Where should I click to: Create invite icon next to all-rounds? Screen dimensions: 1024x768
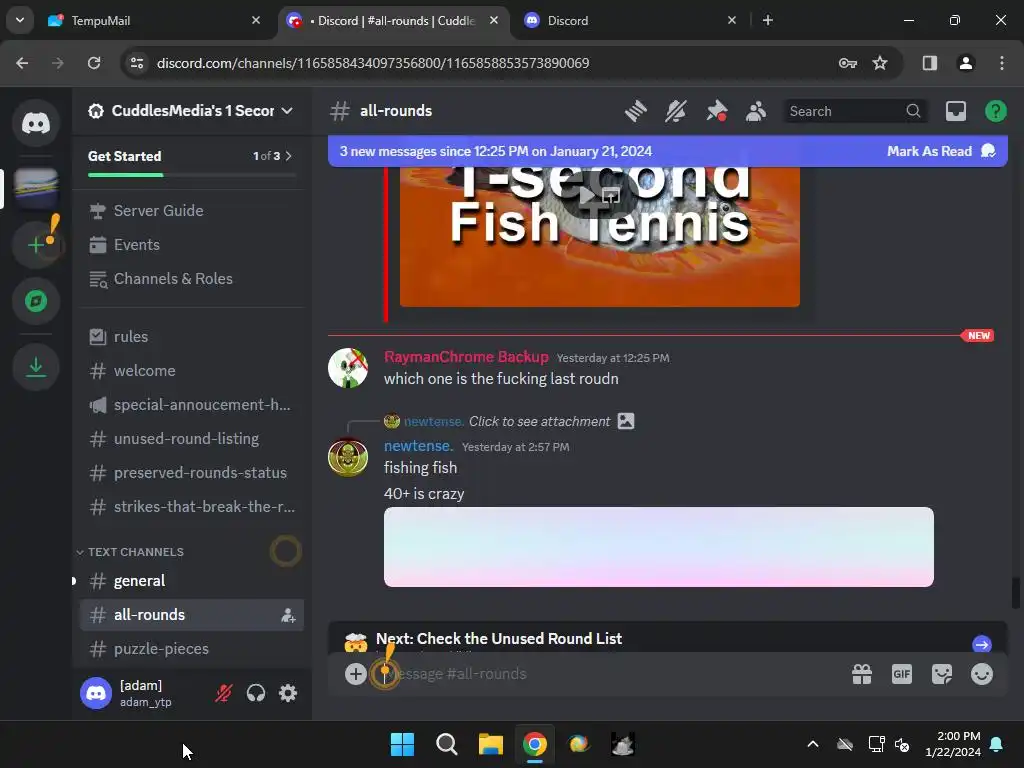pos(288,615)
